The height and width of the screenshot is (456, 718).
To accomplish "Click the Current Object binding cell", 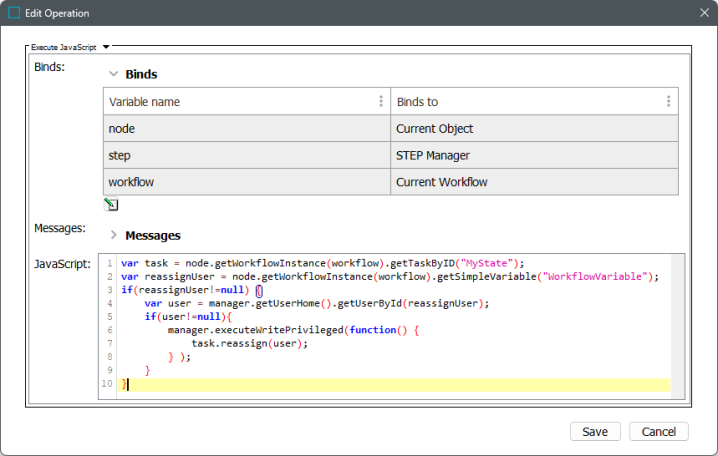I will click(534, 129).
